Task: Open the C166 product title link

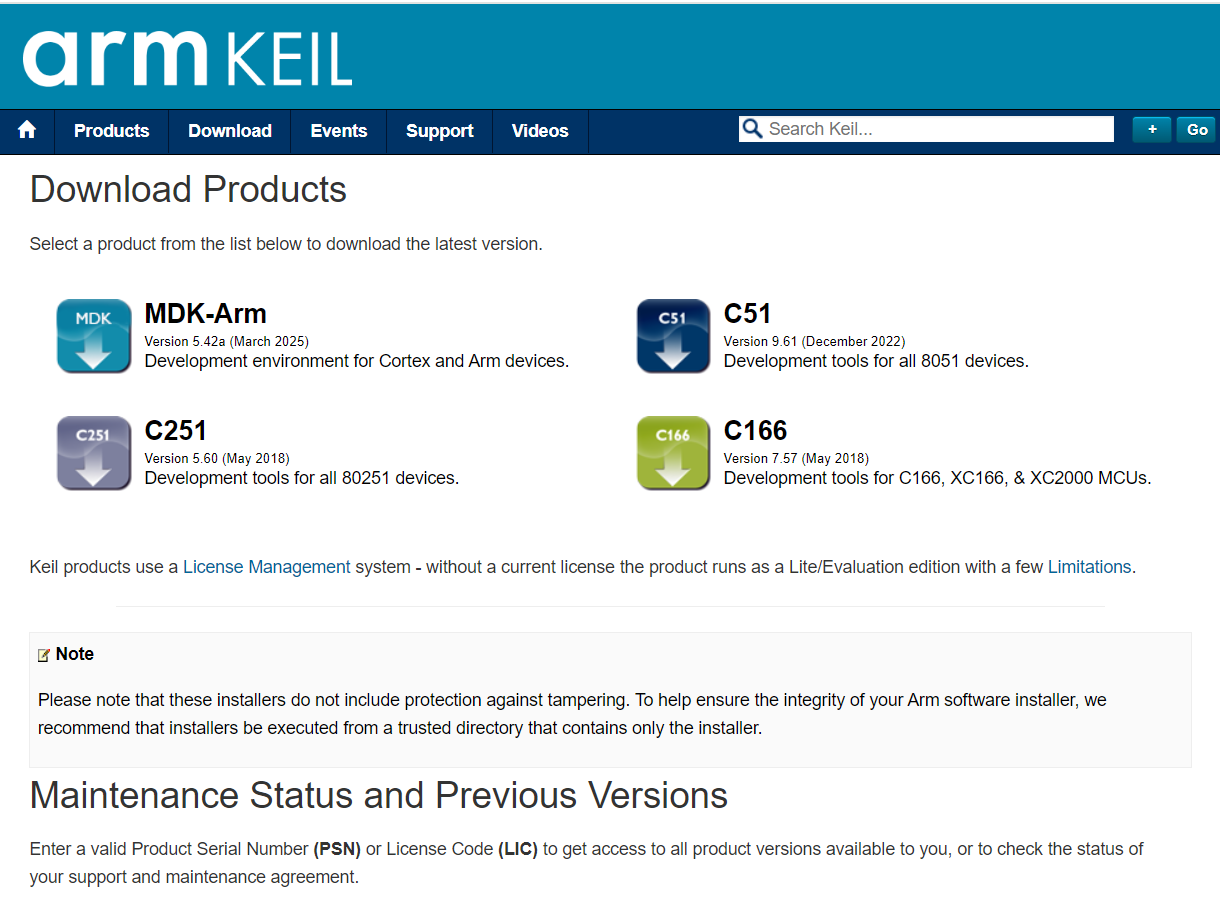Action: coord(755,431)
